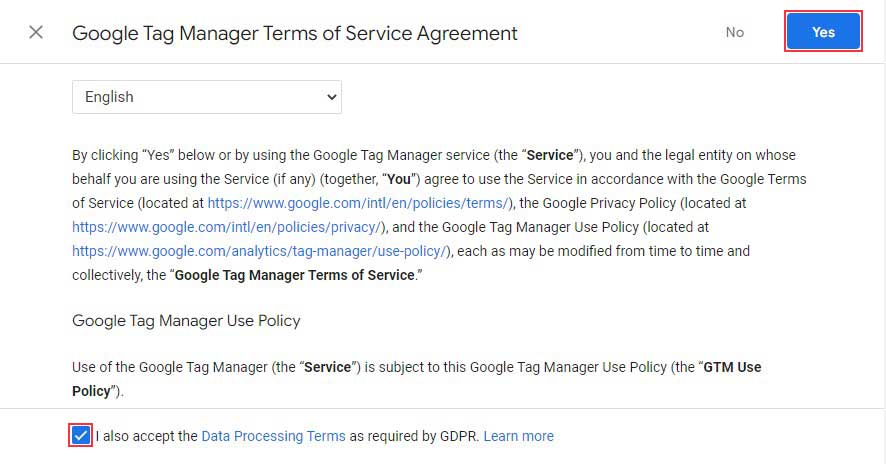Click the Learn more link
This screenshot has width=886, height=464.
coord(518,436)
